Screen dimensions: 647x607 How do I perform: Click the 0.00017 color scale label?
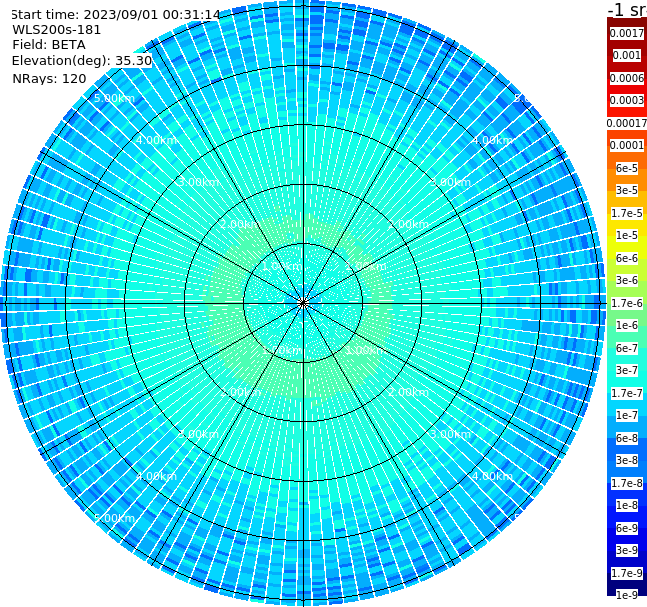(627, 123)
